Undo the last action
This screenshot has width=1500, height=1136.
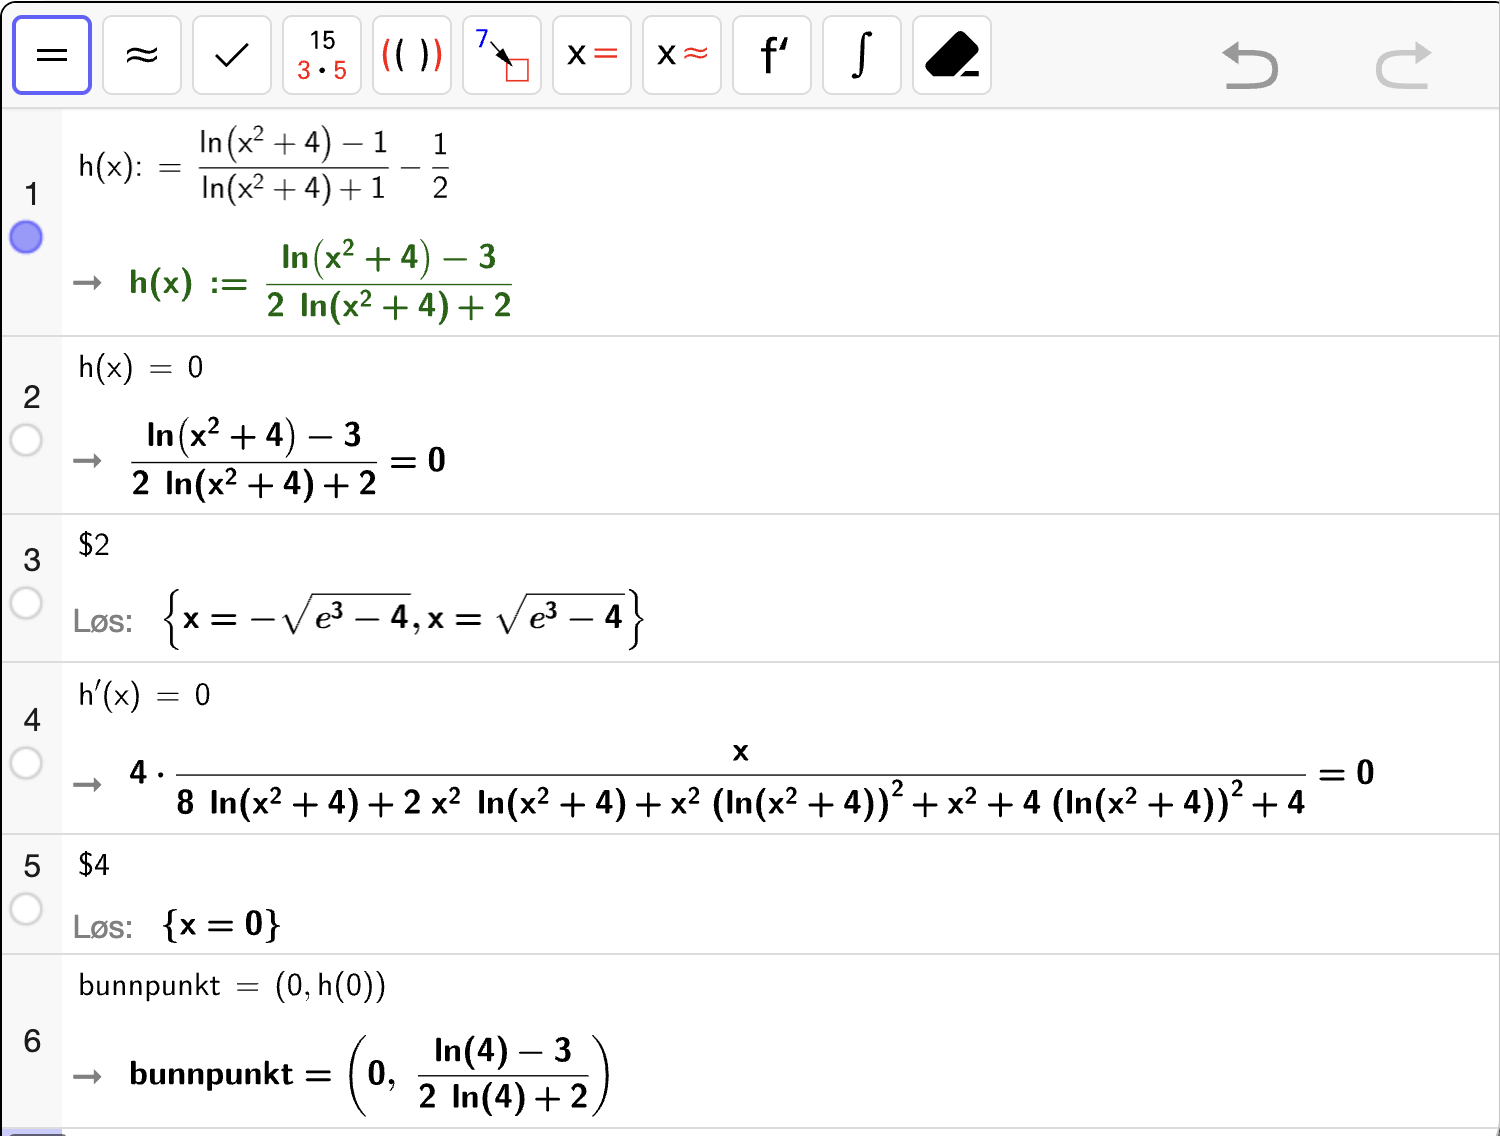point(1251,66)
